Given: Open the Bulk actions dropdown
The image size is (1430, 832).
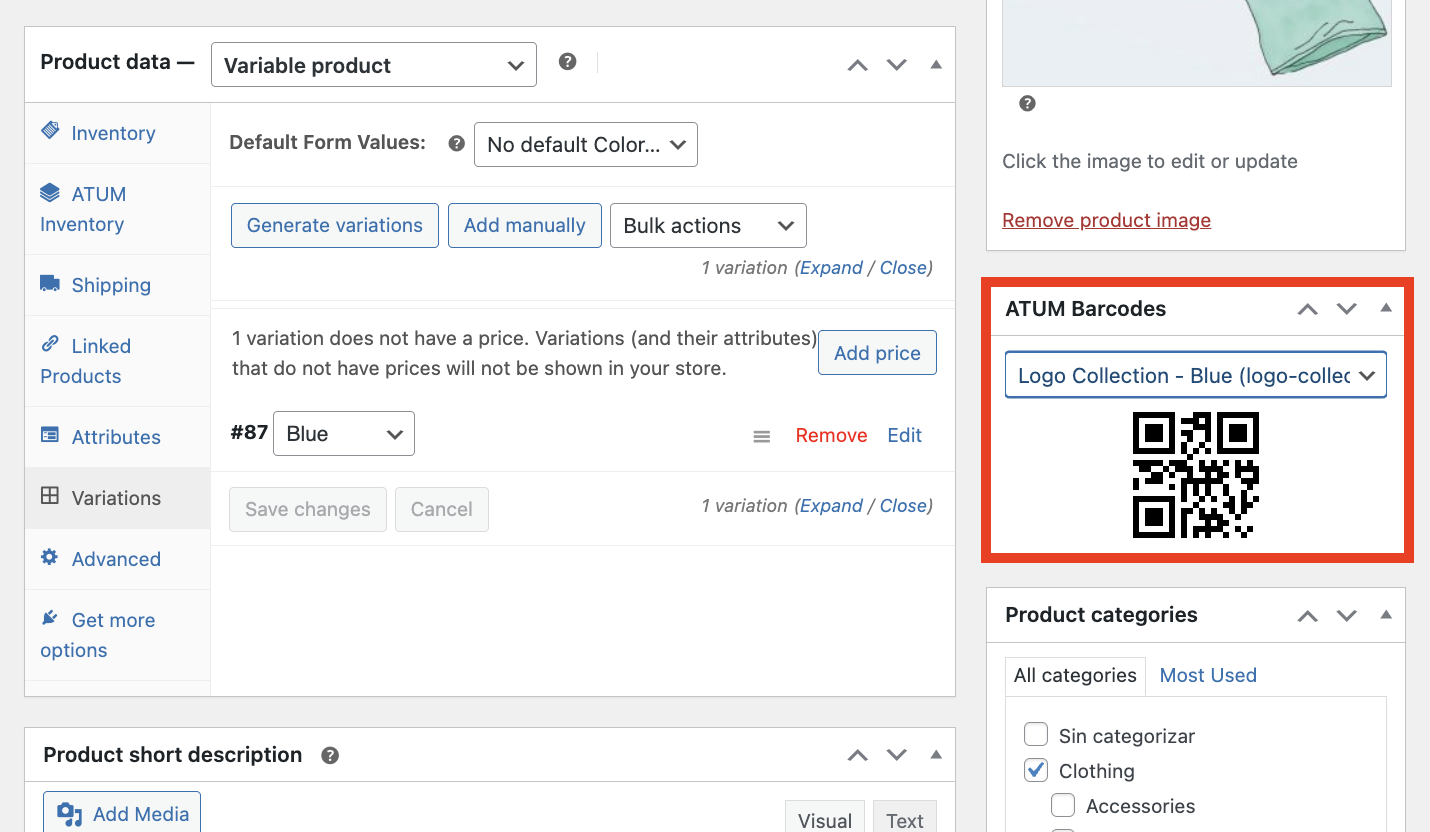Looking at the screenshot, I should tap(708, 226).
